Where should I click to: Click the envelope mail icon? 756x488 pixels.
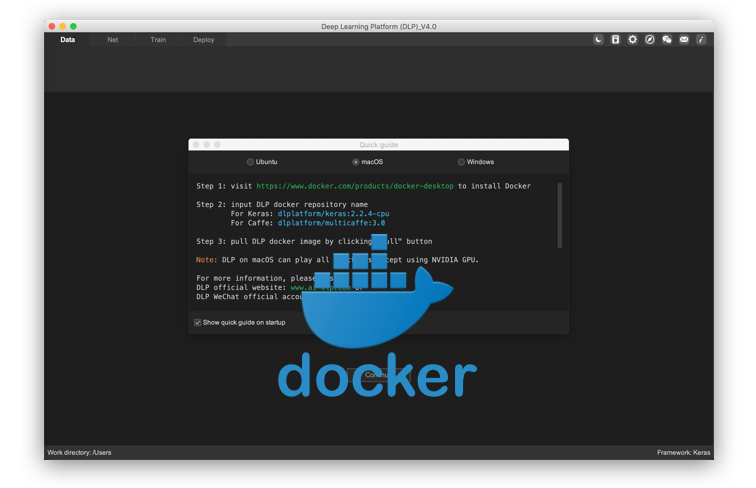click(684, 40)
